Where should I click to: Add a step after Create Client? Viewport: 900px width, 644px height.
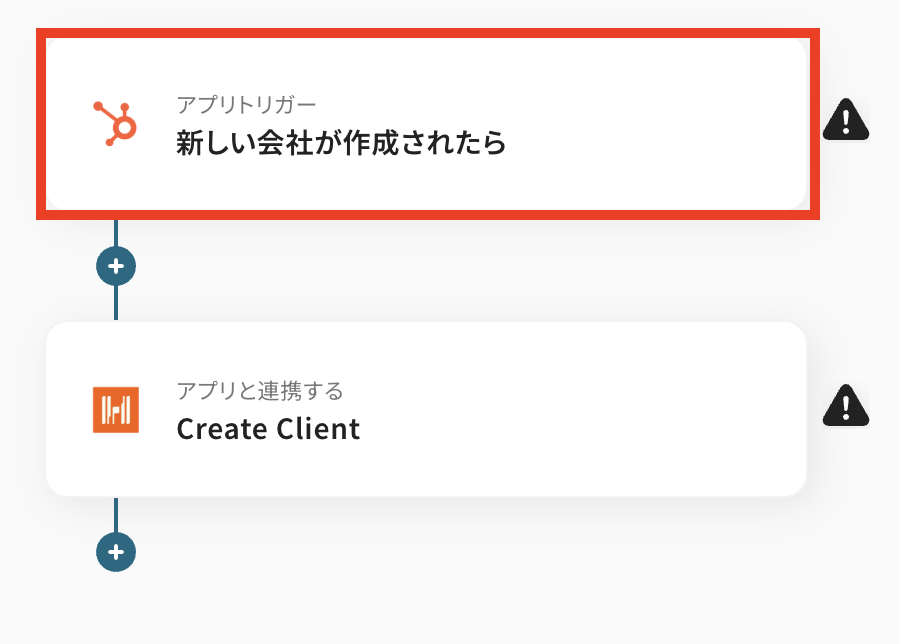116,551
